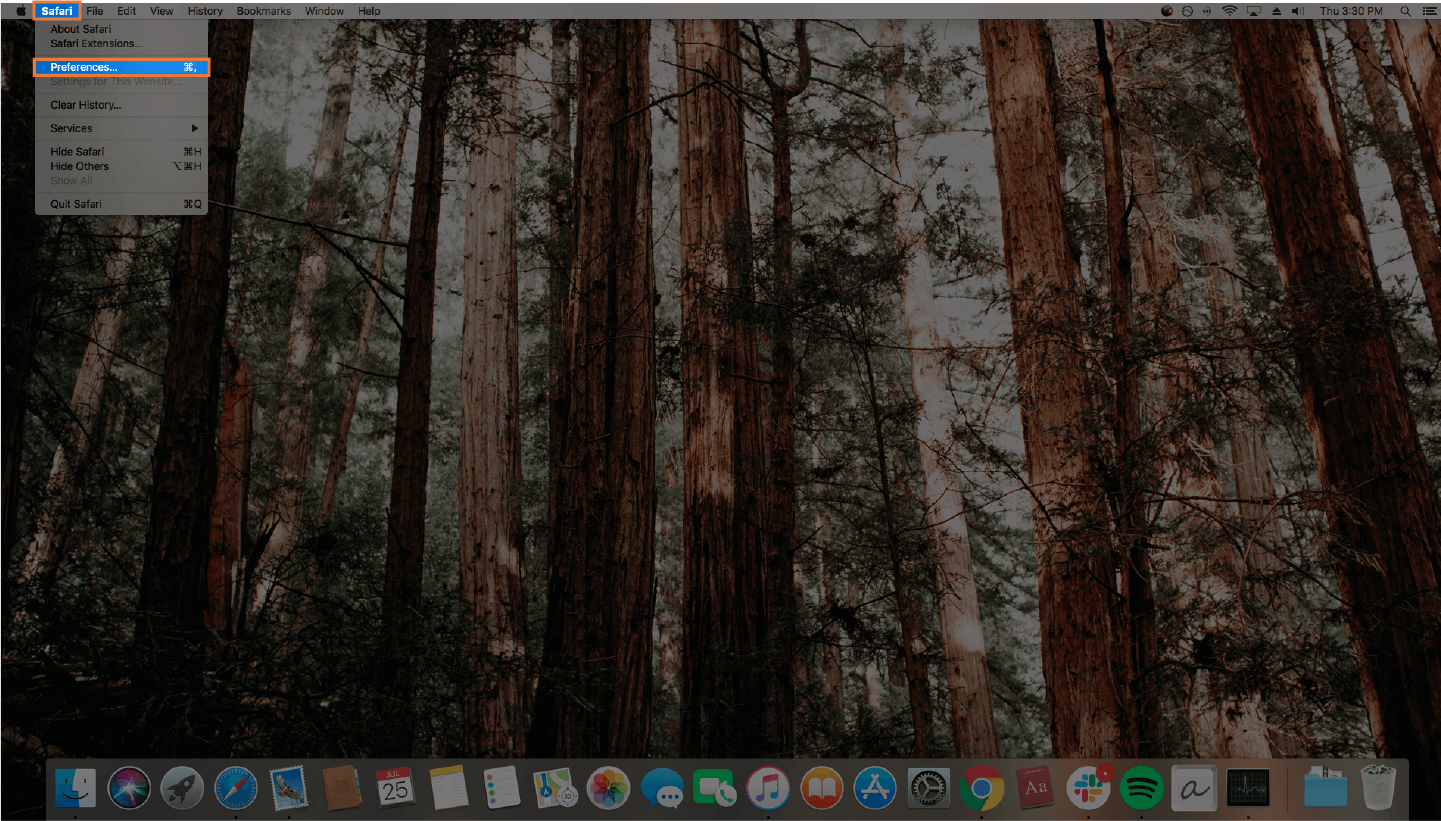The image size is (1441, 821).
Task: Open the Edit menu
Action: (x=127, y=11)
